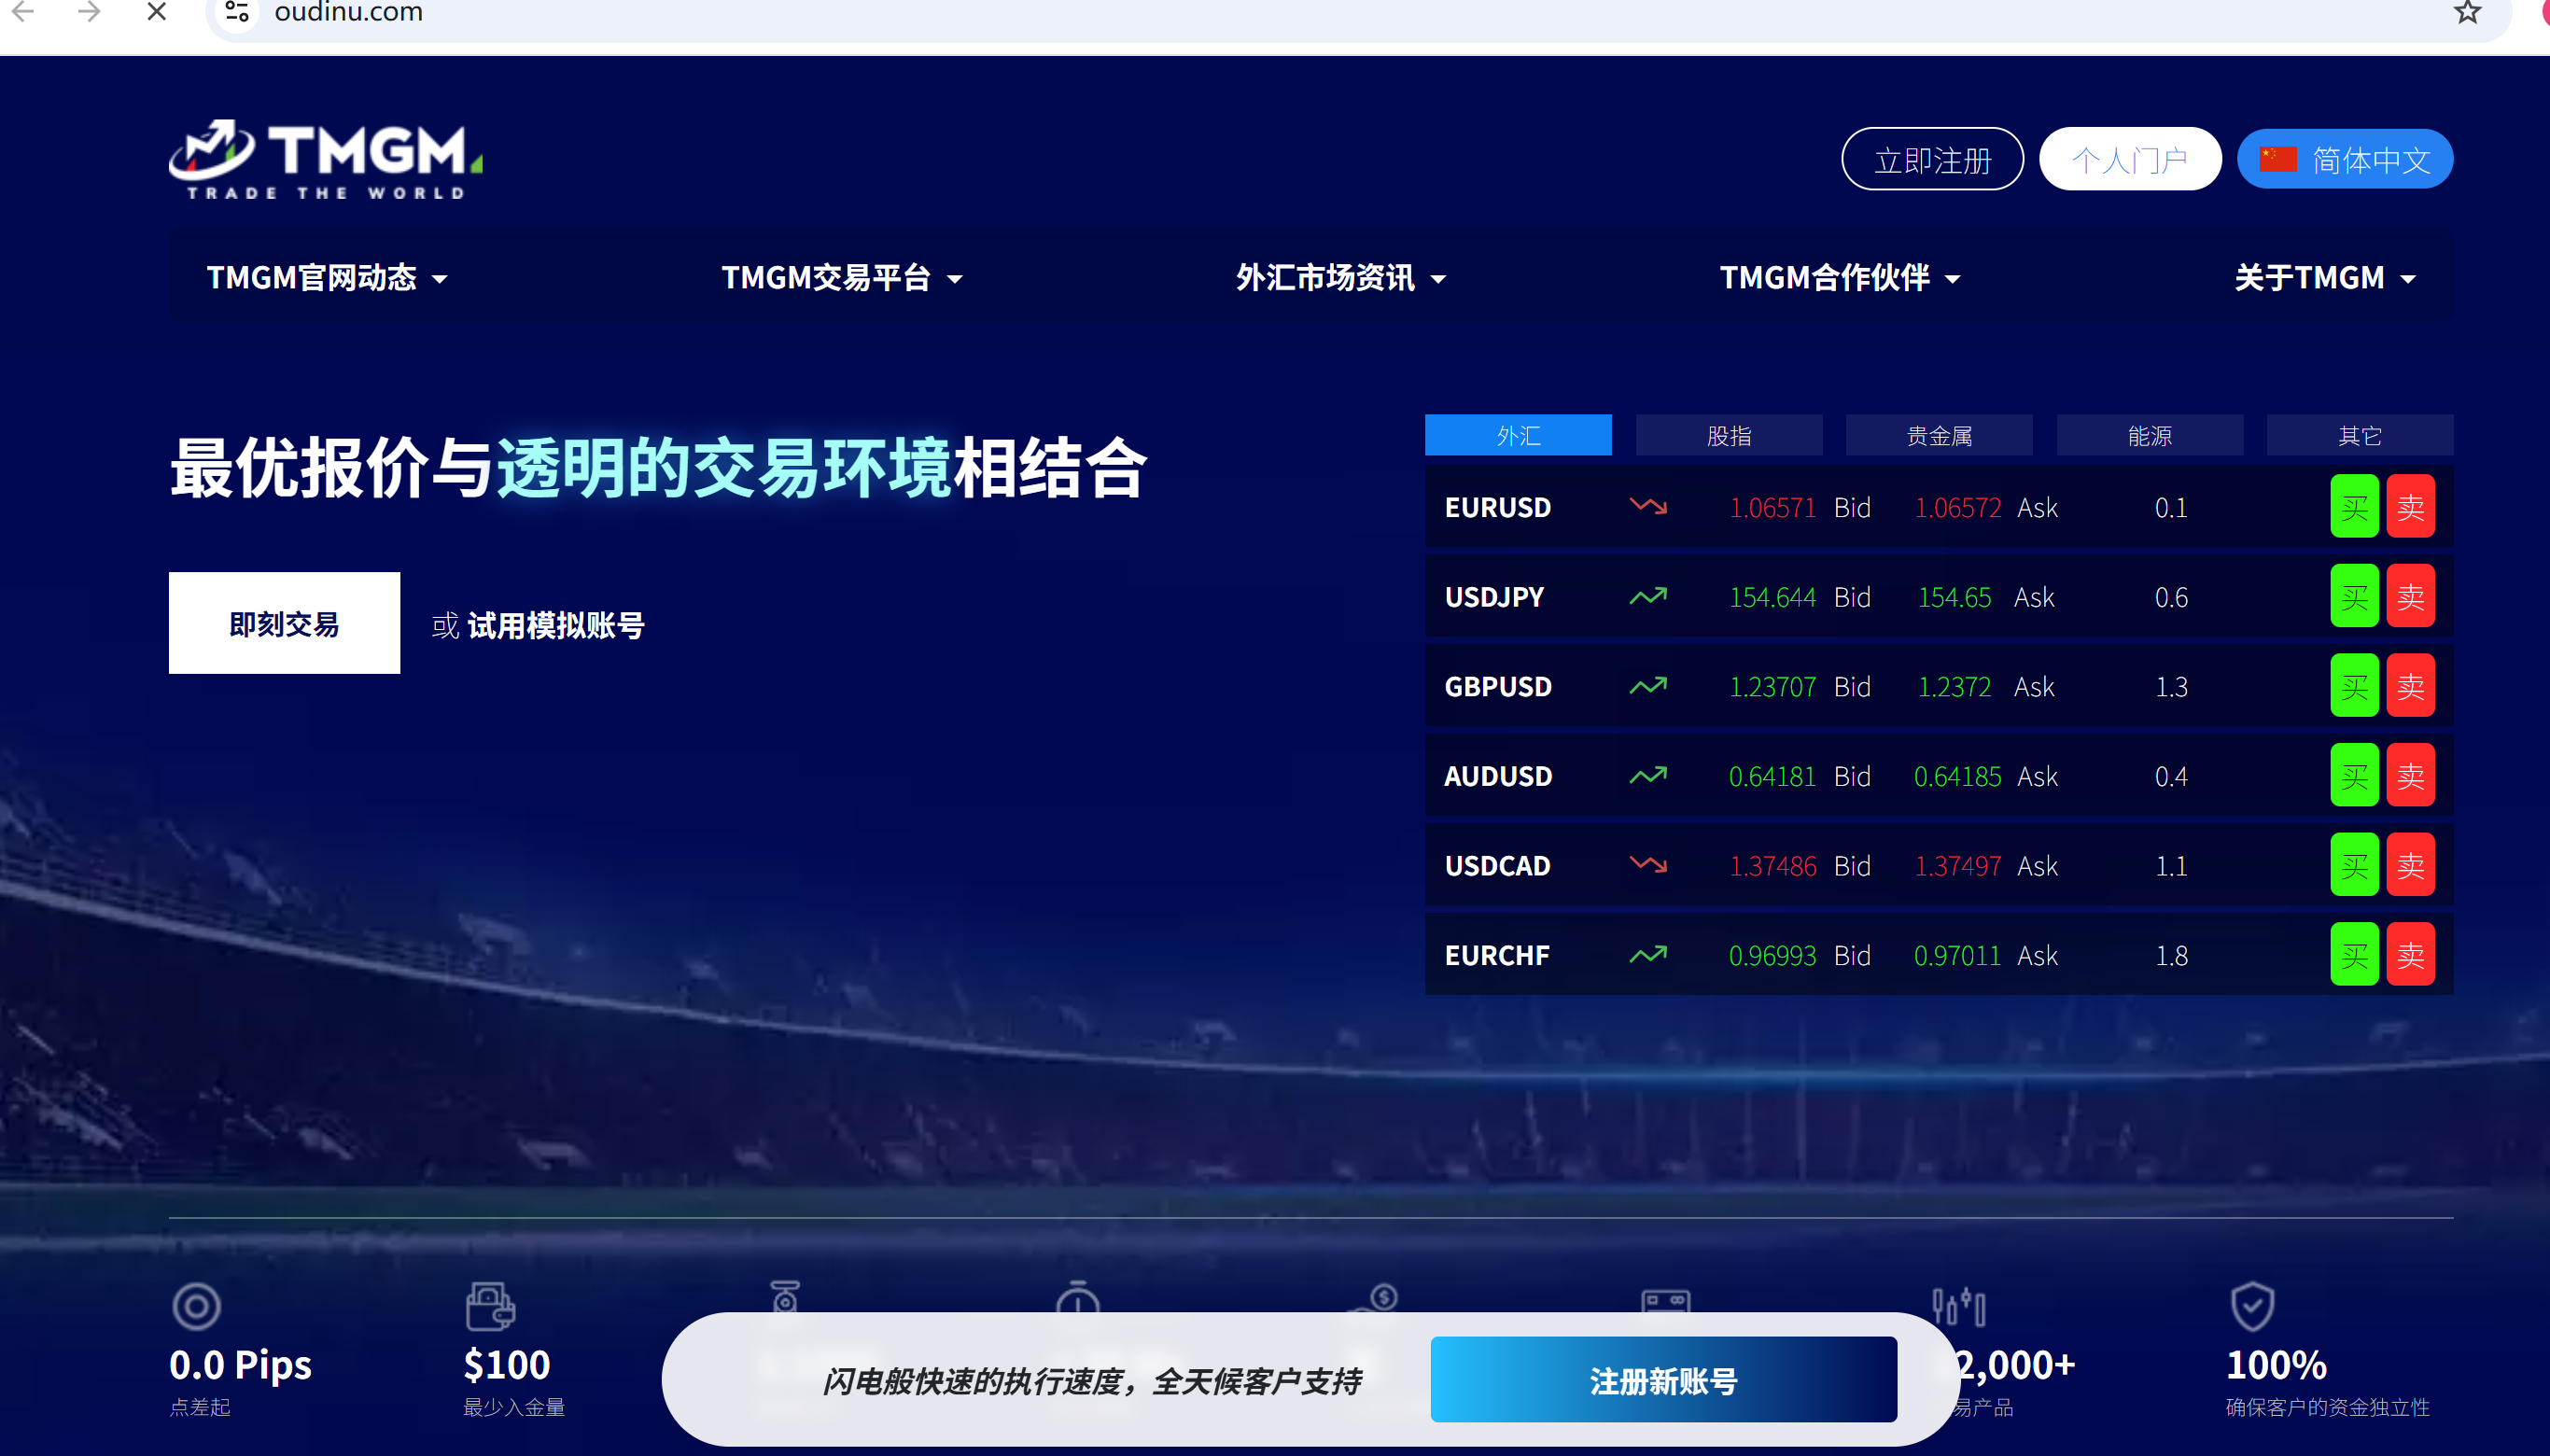Open the 个人门户 portal button
This screenshot has height=1456, width=2550.
coord(2130,159)
